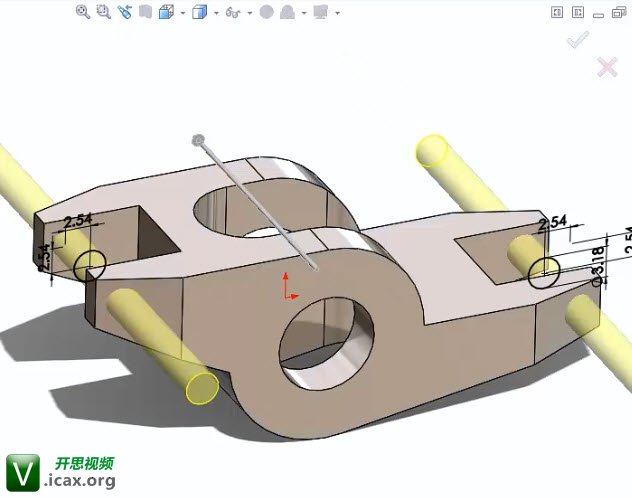Screen dimensions: 632x498
Task: Open Edit Appearance sphere icon
Action: pyautogui.click(x=266, y=12)
